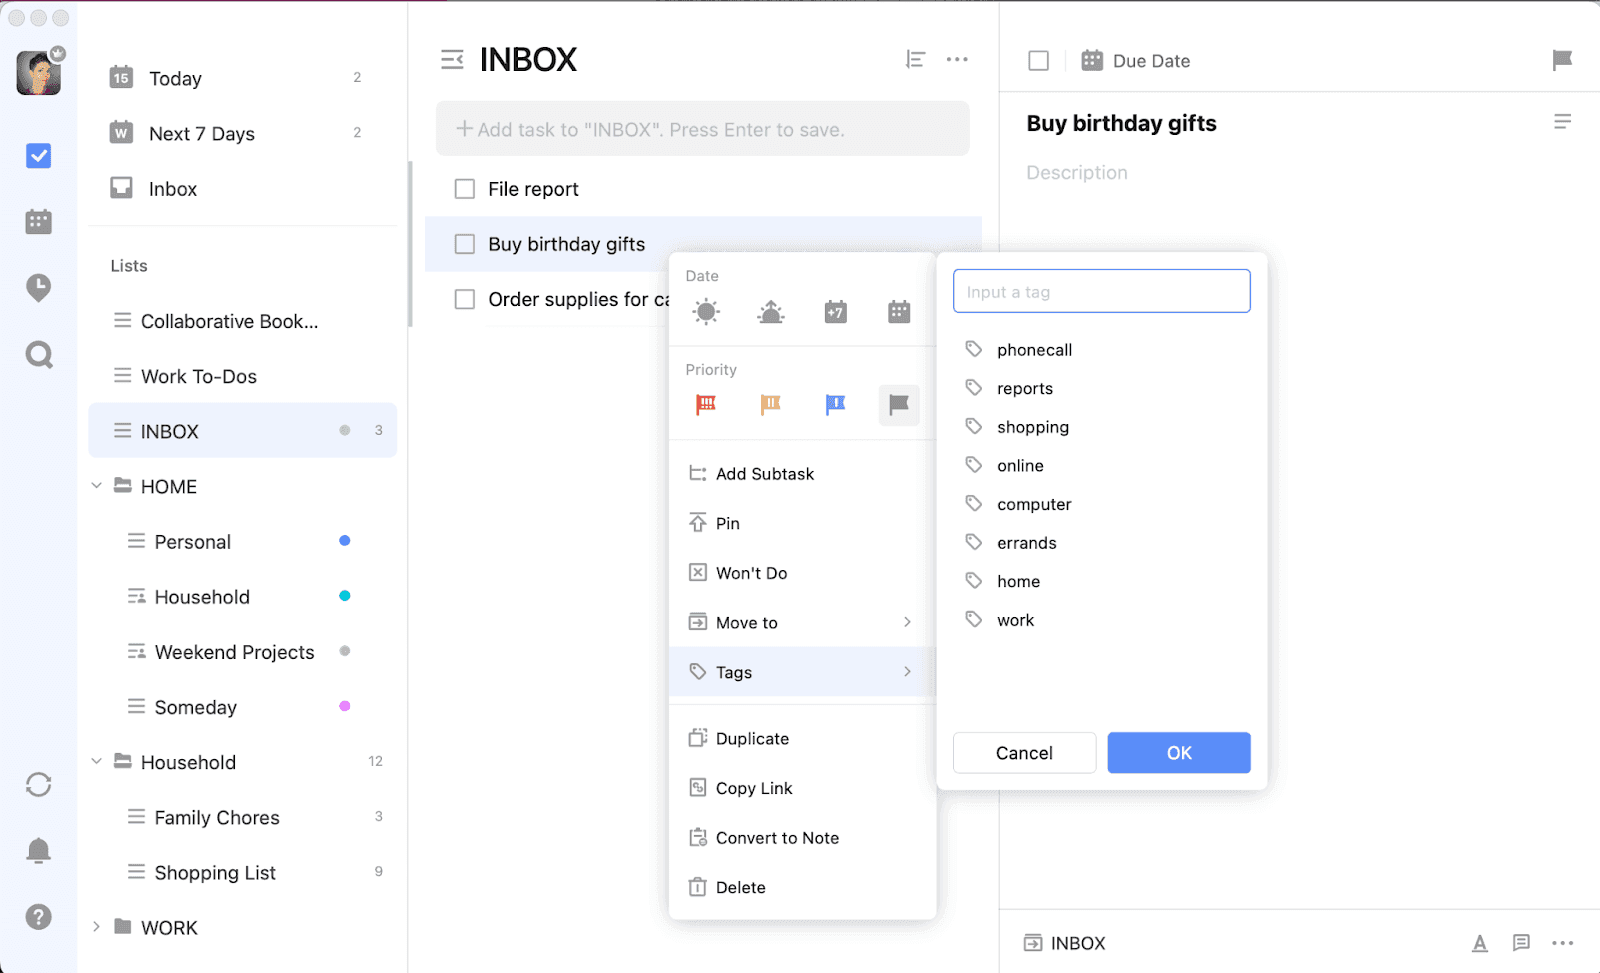
Task: Set due date to today via sun icon
Action: point(706,311)
